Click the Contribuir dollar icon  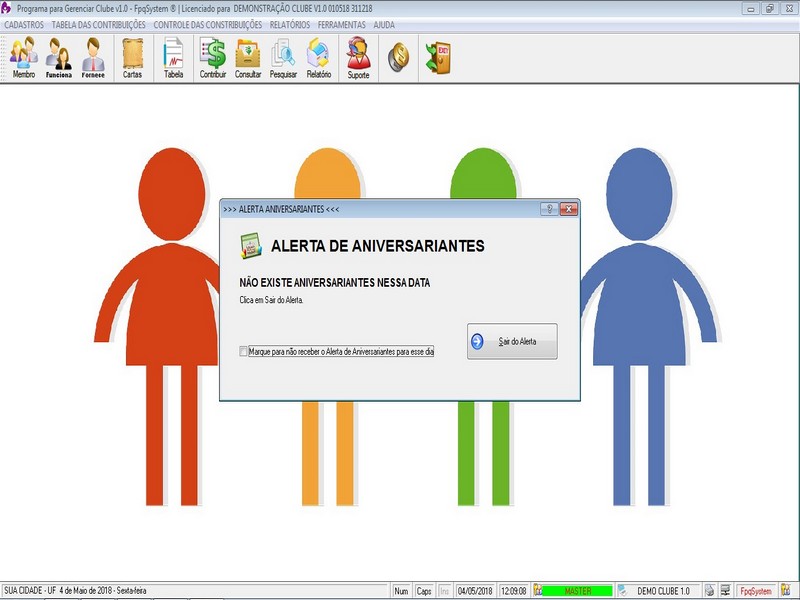213,58
